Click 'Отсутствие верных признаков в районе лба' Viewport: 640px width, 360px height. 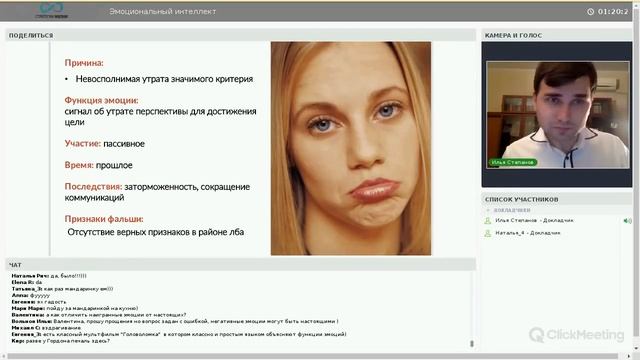[x=156, y=232]
